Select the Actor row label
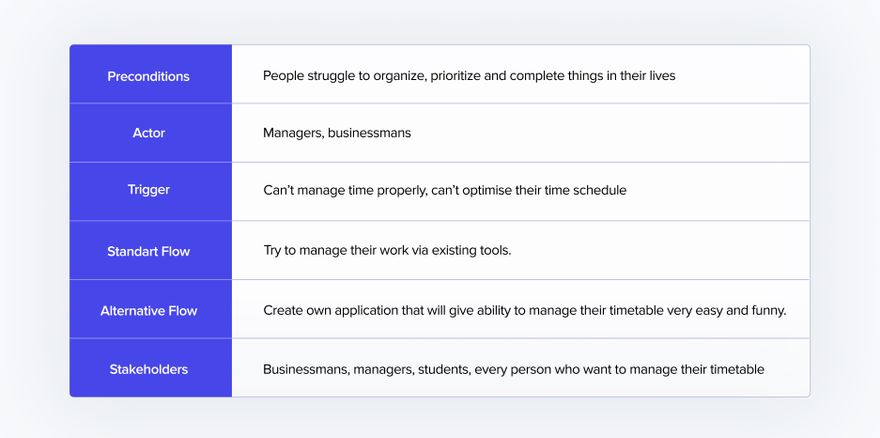Image resolution: width=880 pixels, height=438 pixels. click(149, 133)
